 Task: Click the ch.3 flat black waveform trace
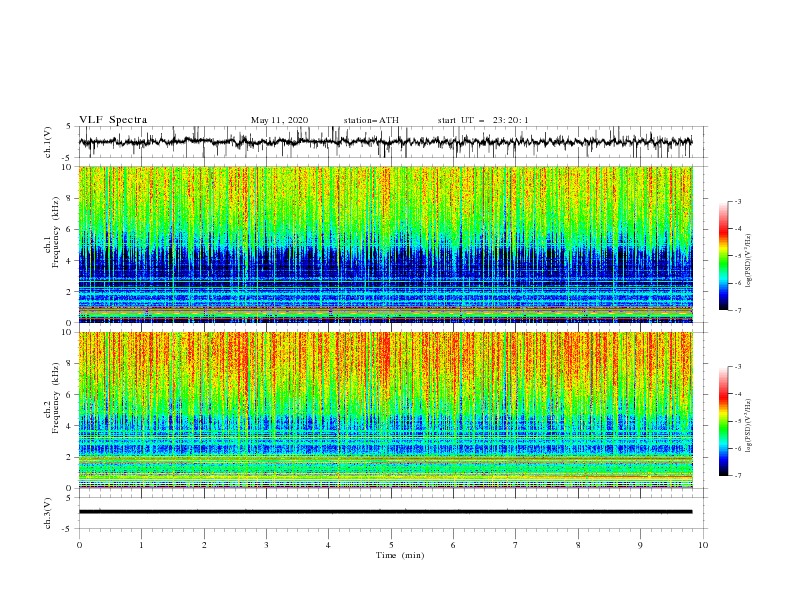385,512
